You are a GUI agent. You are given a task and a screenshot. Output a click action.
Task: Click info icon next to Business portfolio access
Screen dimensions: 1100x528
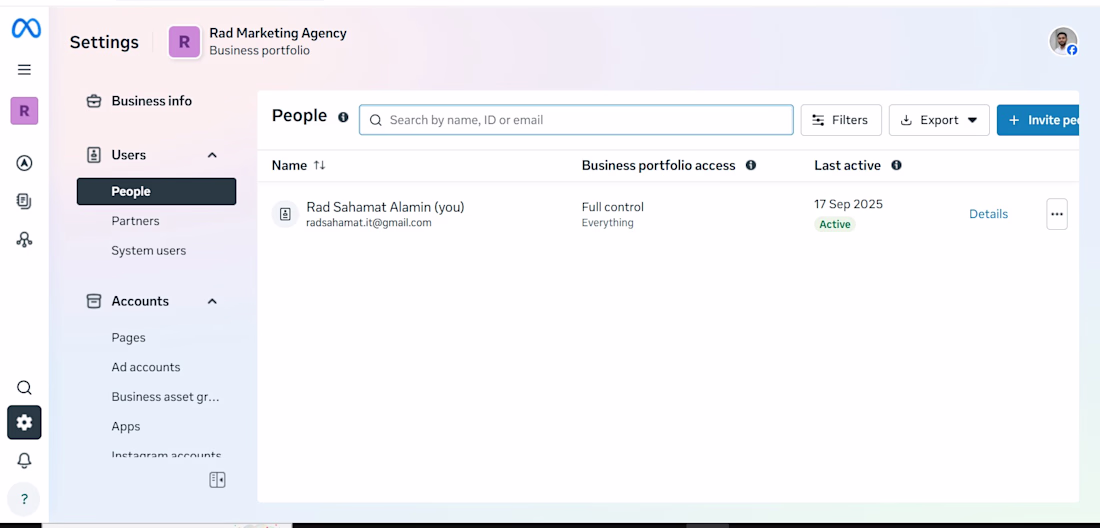751,165
